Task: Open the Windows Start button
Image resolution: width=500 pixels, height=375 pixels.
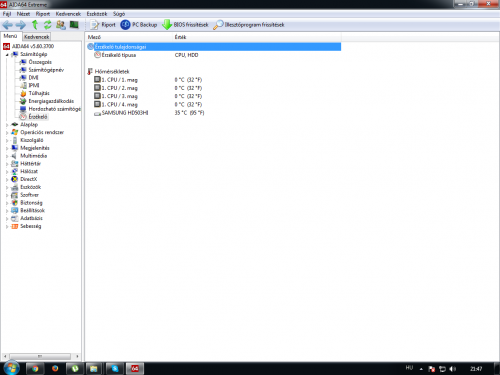Action: (11, 368)
